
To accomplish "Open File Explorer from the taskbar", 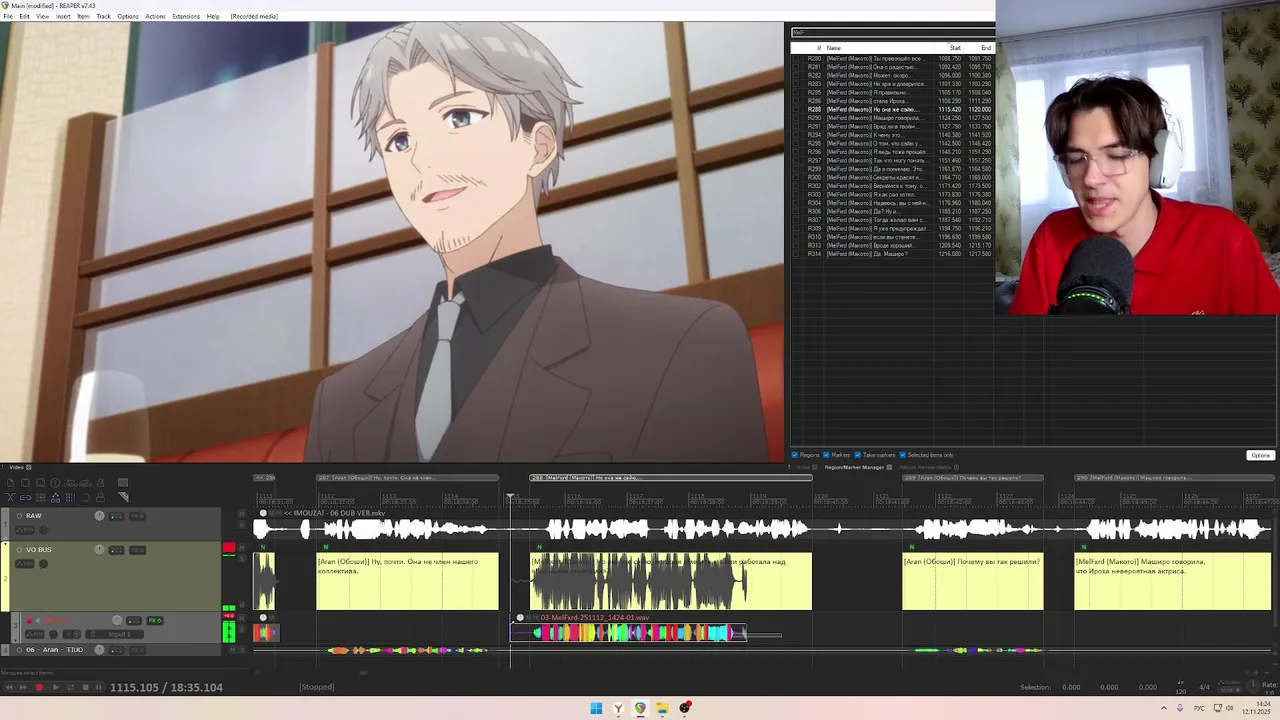I will click(x=662, y=708).
